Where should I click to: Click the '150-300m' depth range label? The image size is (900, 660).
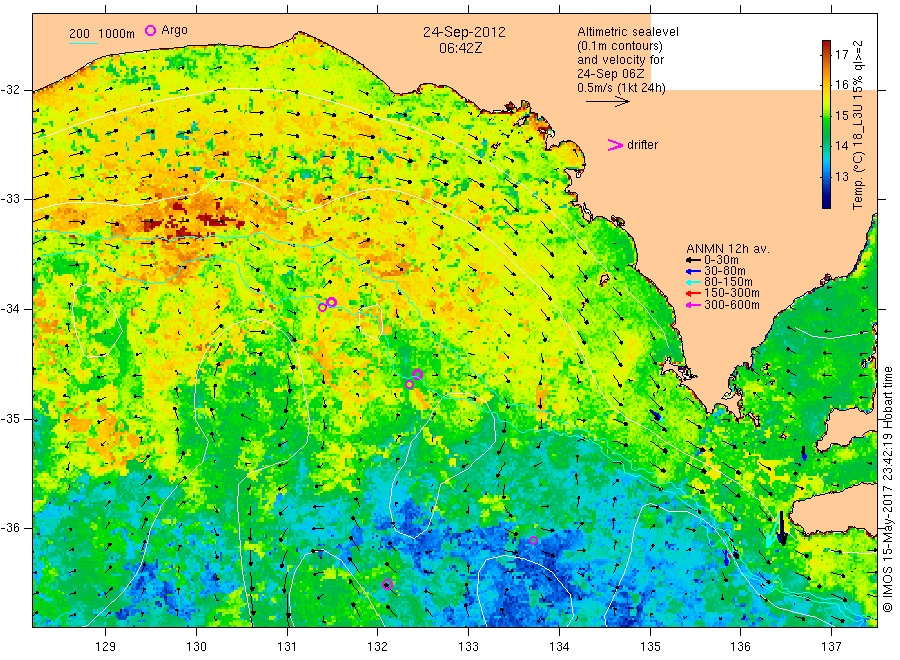click(x=732, y=293)
